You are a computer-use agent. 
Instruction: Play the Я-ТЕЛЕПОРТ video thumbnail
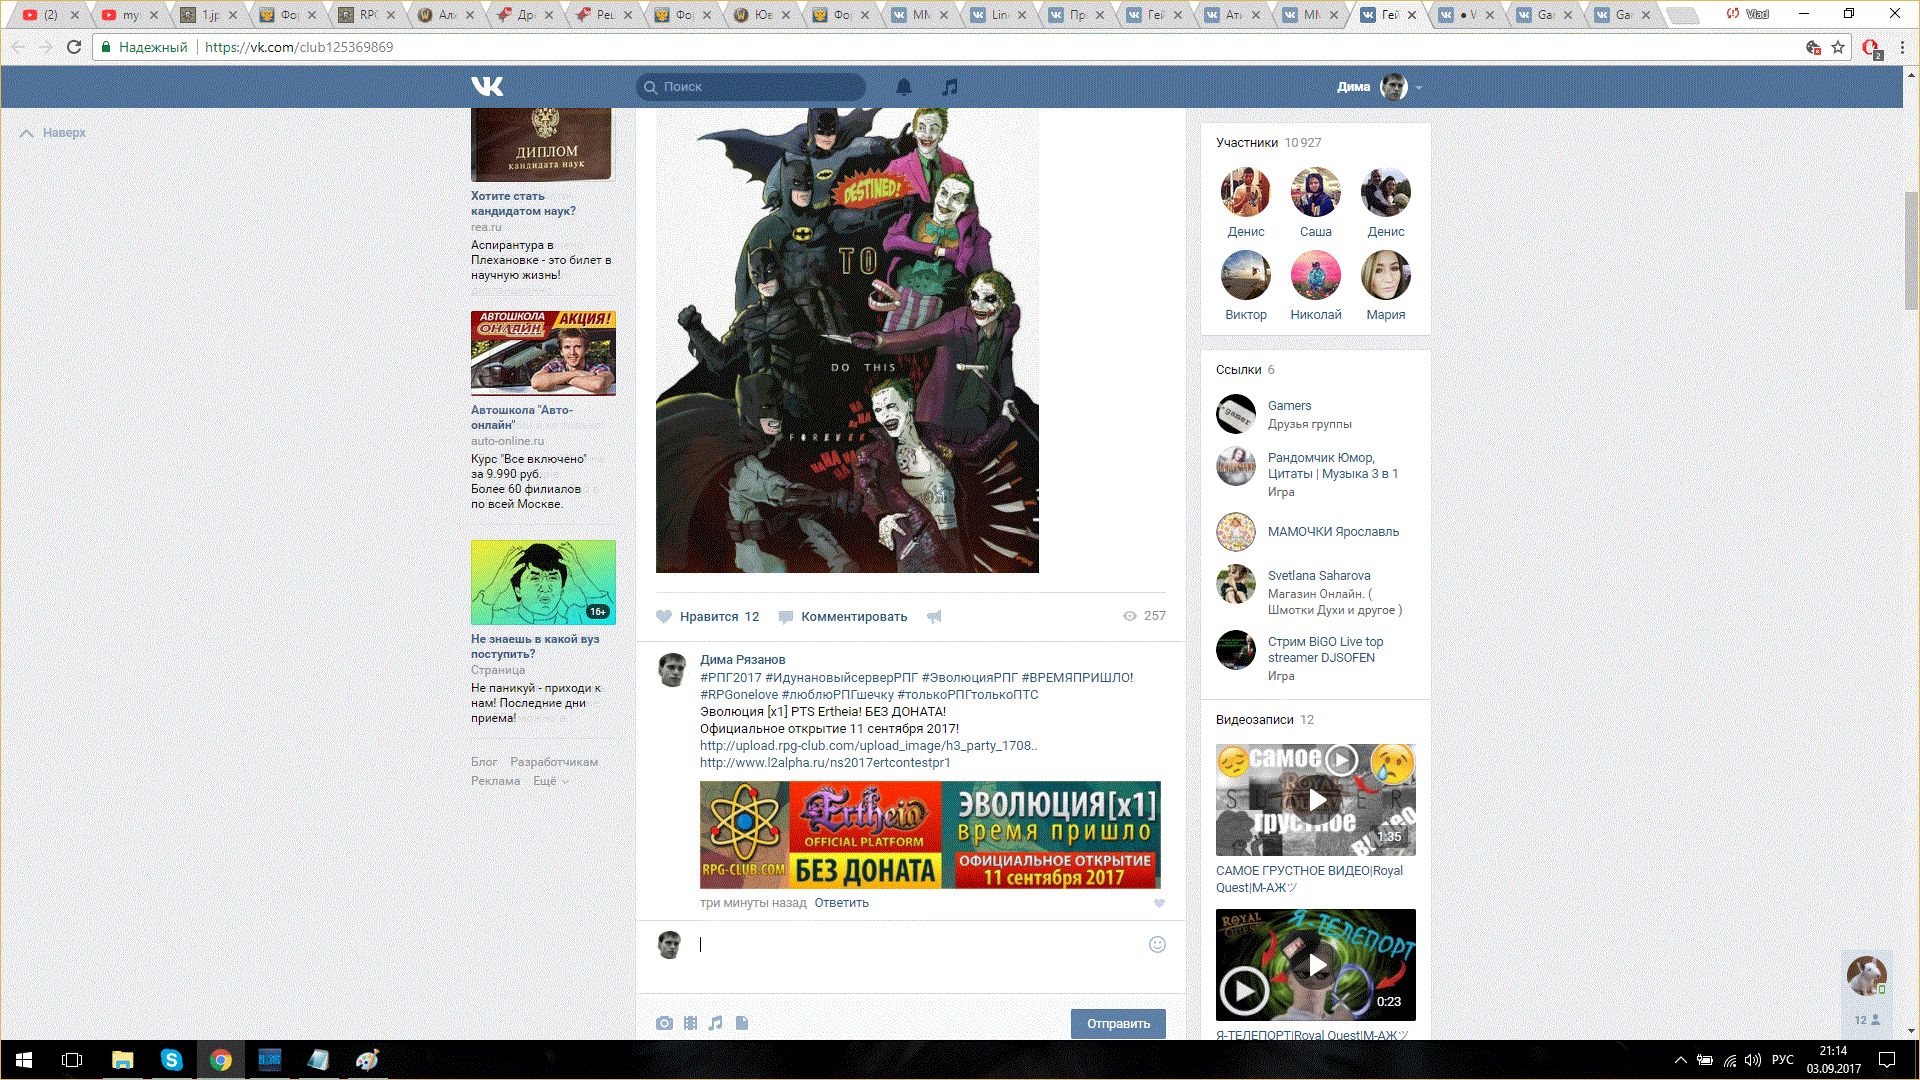coord(1316,965)
